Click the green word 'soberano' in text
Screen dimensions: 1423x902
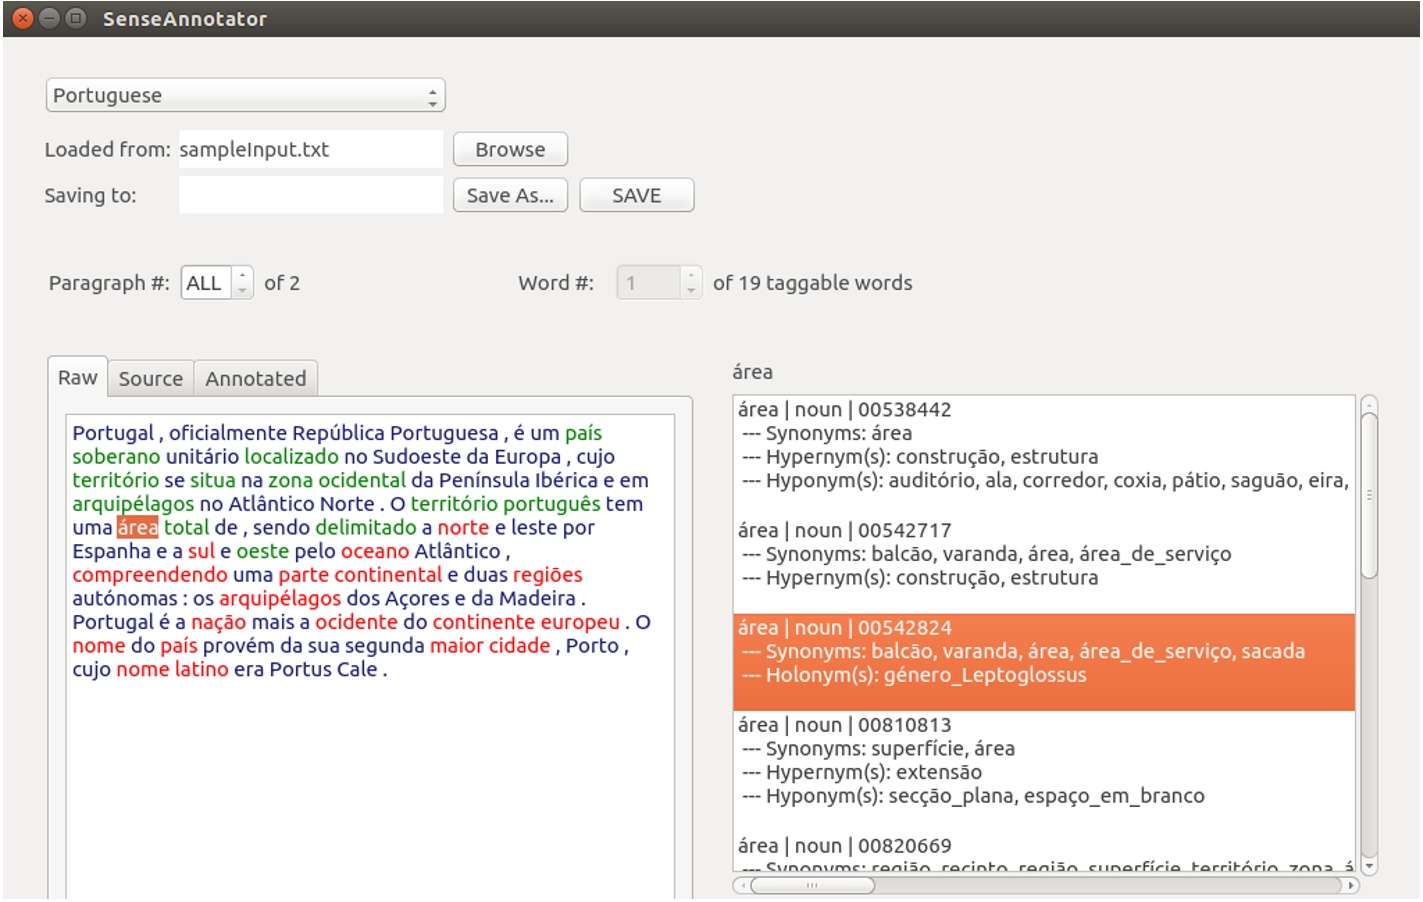[116, 457]
